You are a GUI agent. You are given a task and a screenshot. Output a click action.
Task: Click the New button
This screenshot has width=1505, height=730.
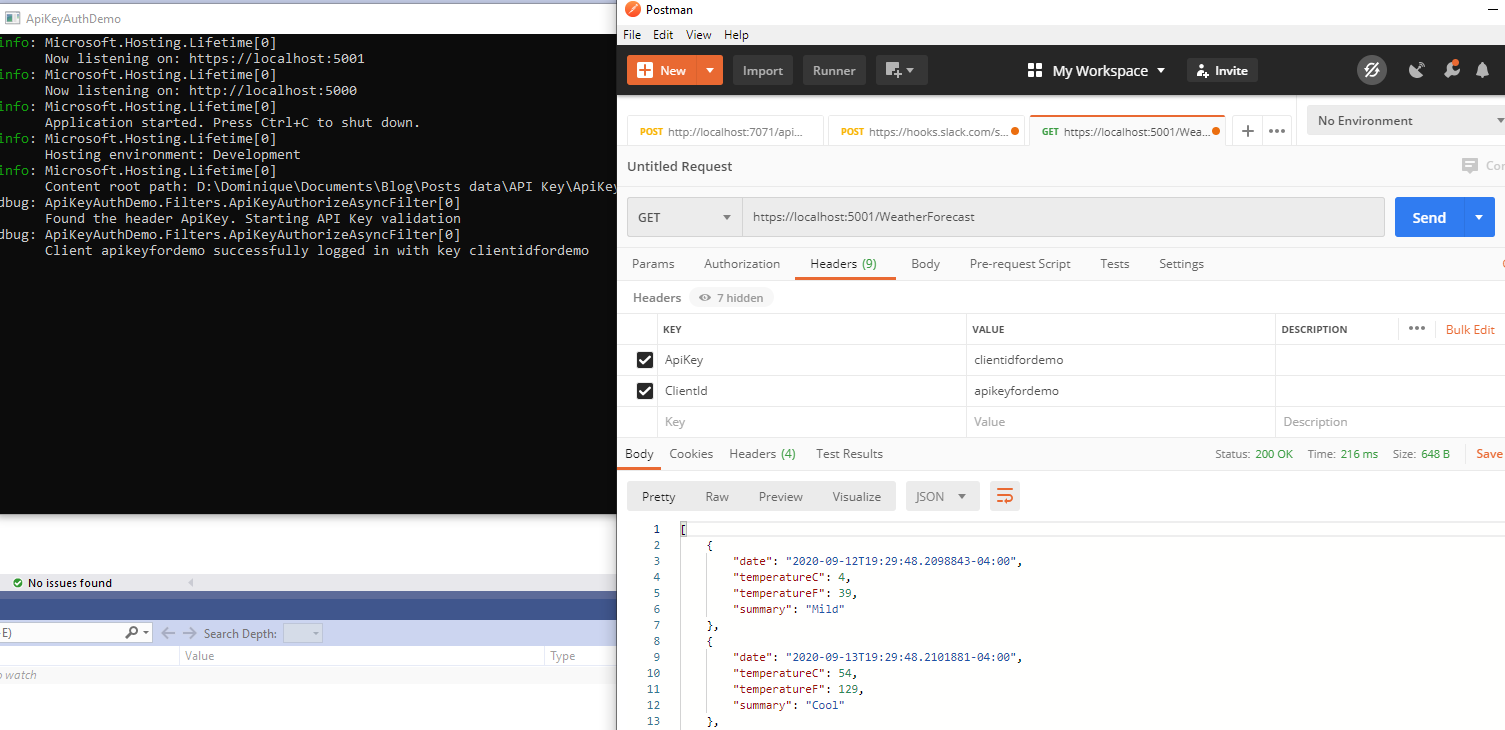click(x=662, y=70)
